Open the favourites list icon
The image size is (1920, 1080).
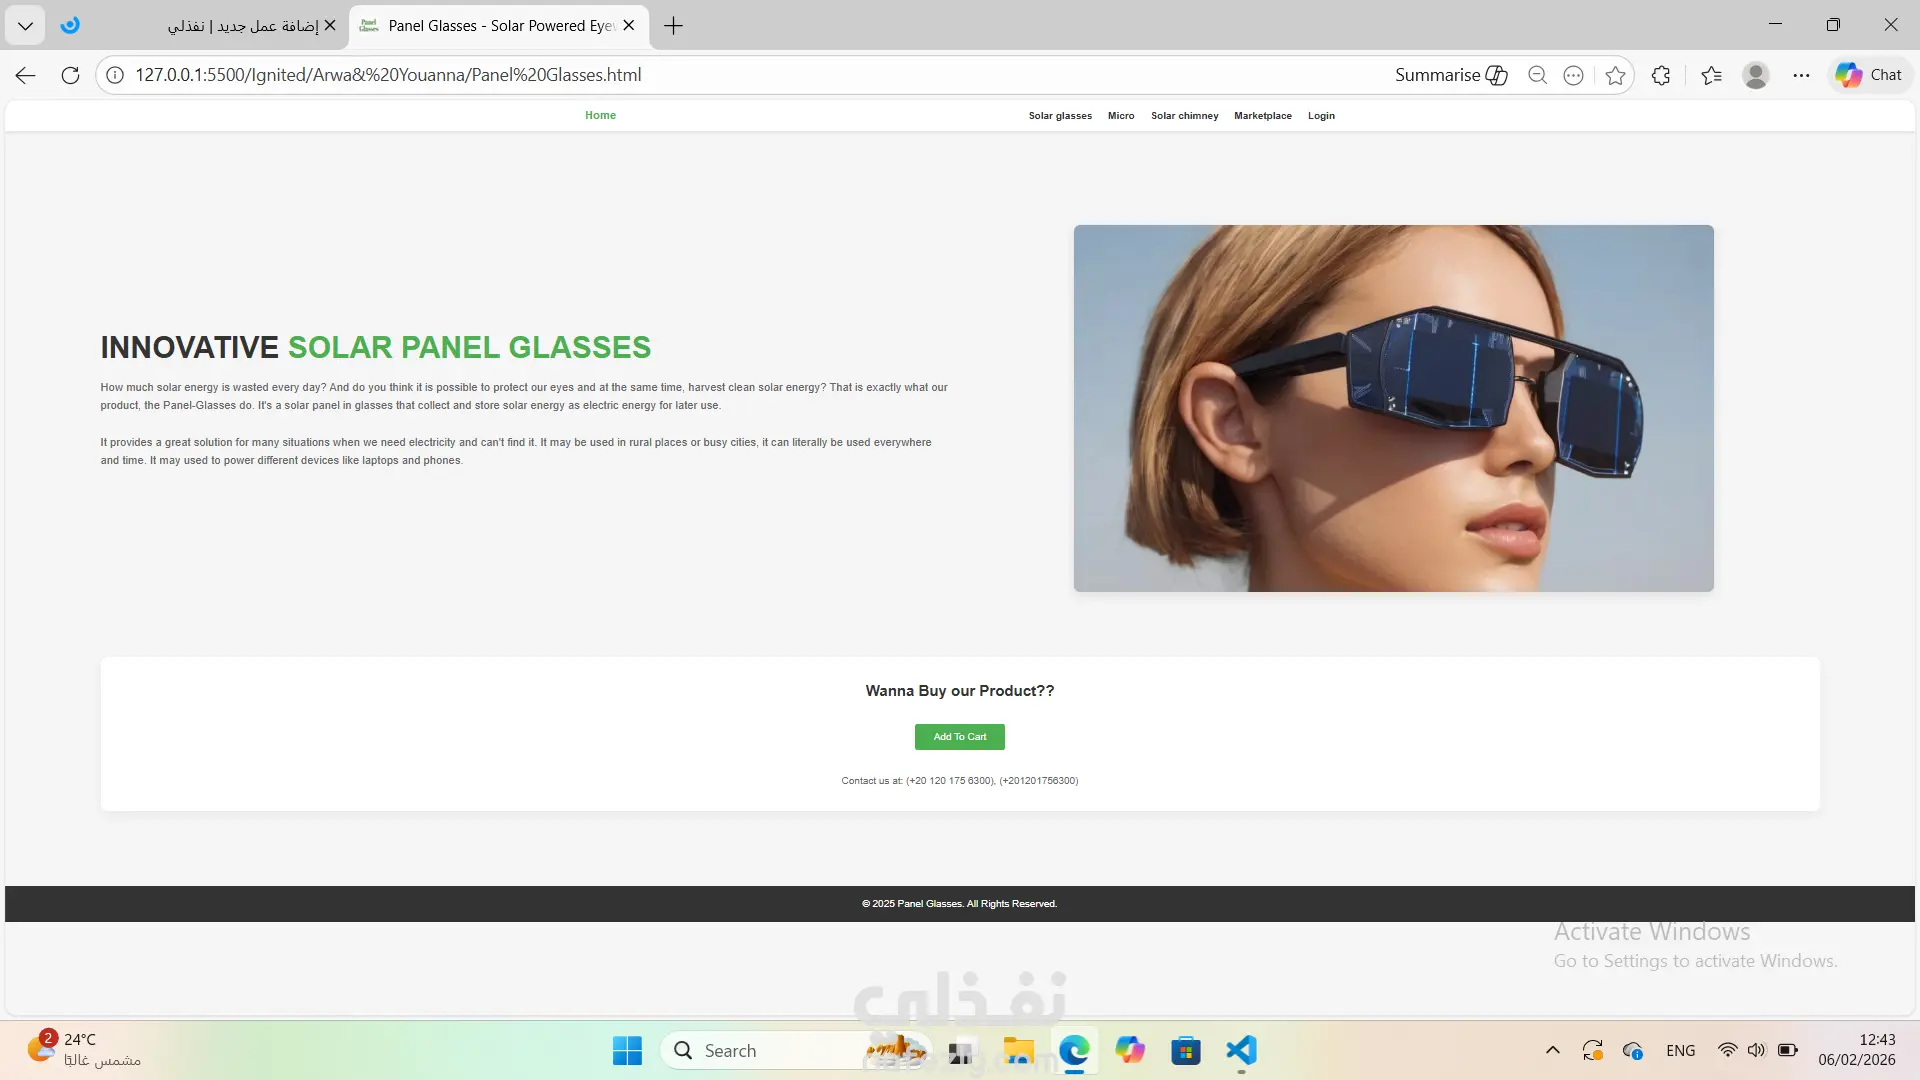point(1711,75)
